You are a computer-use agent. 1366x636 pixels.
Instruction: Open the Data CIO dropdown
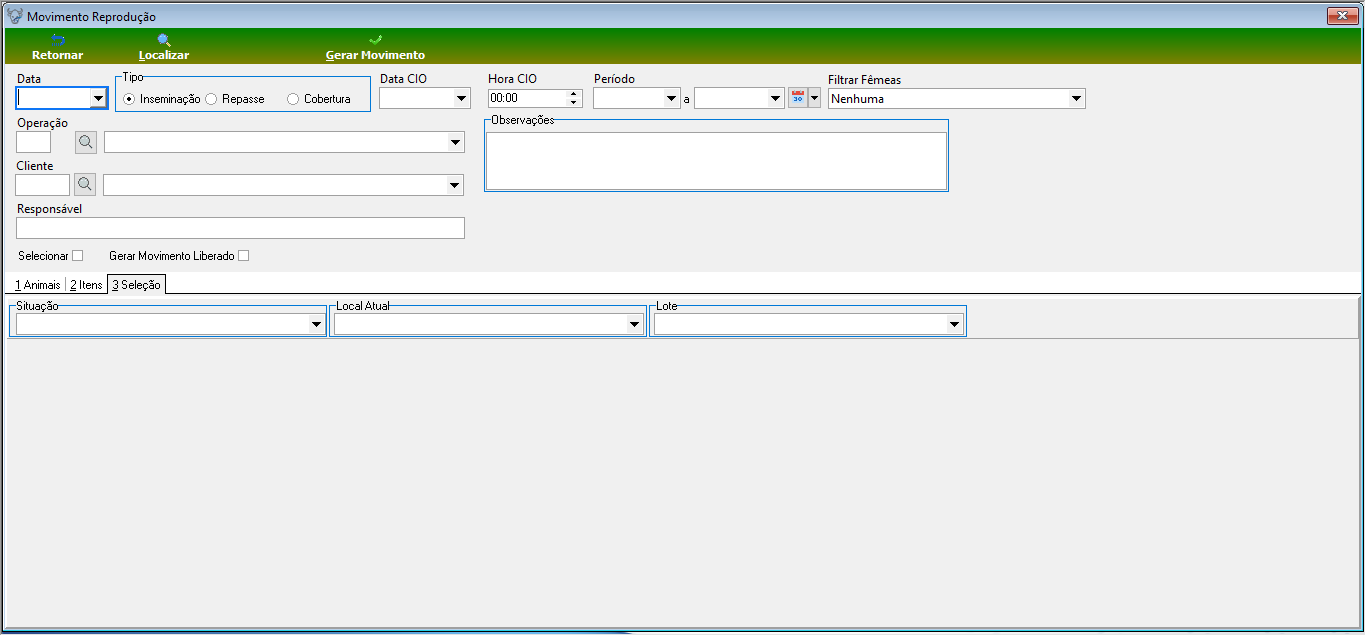pos(461,98)
